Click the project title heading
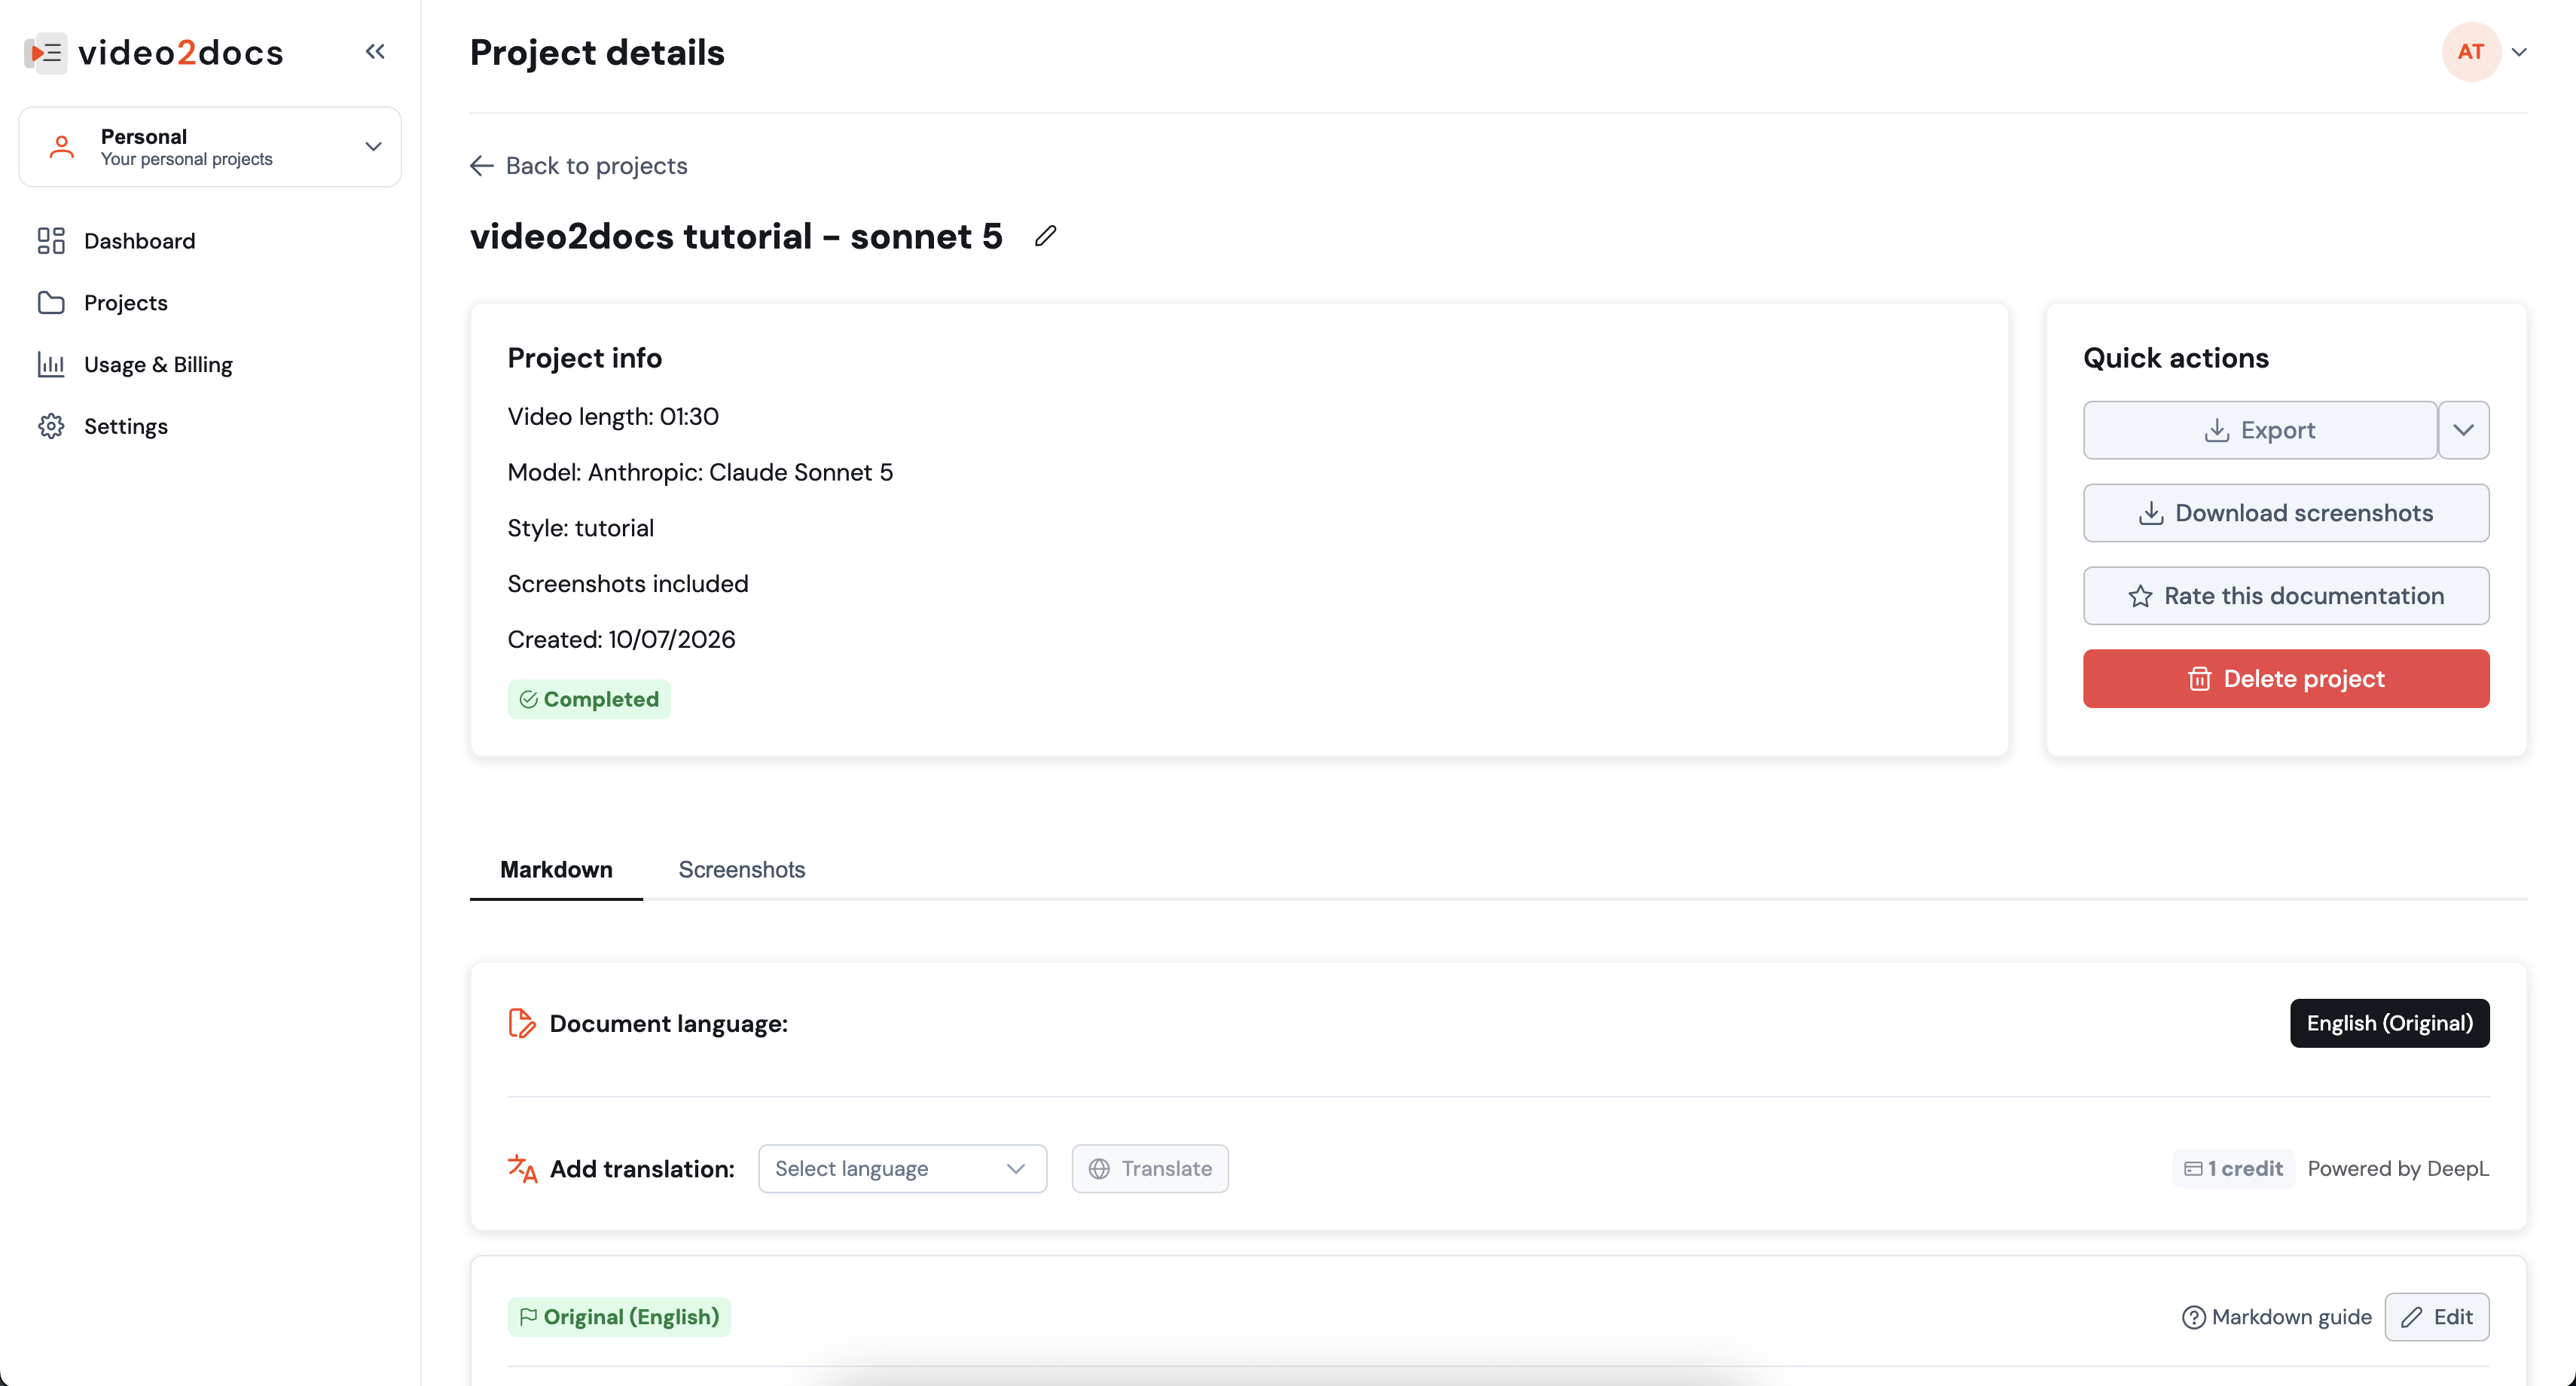The height and width of the screenshot is (1386, 2576). [736, 236]
